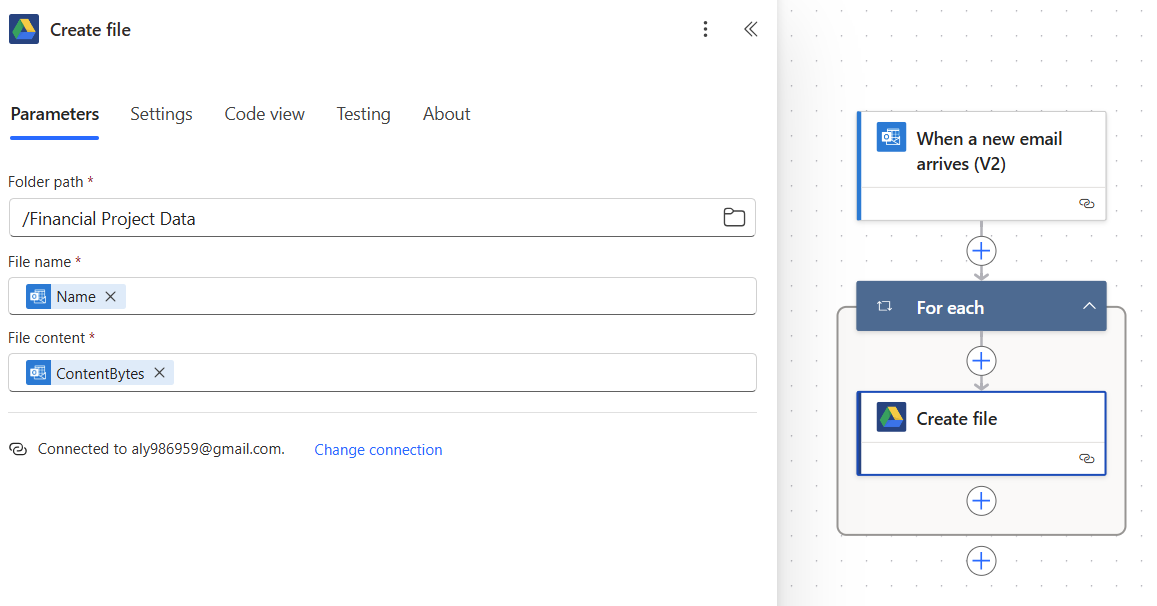Click the Folder path label
Image resolution: width=1157 pixels, height=606 pixels.
coord(46,182)
